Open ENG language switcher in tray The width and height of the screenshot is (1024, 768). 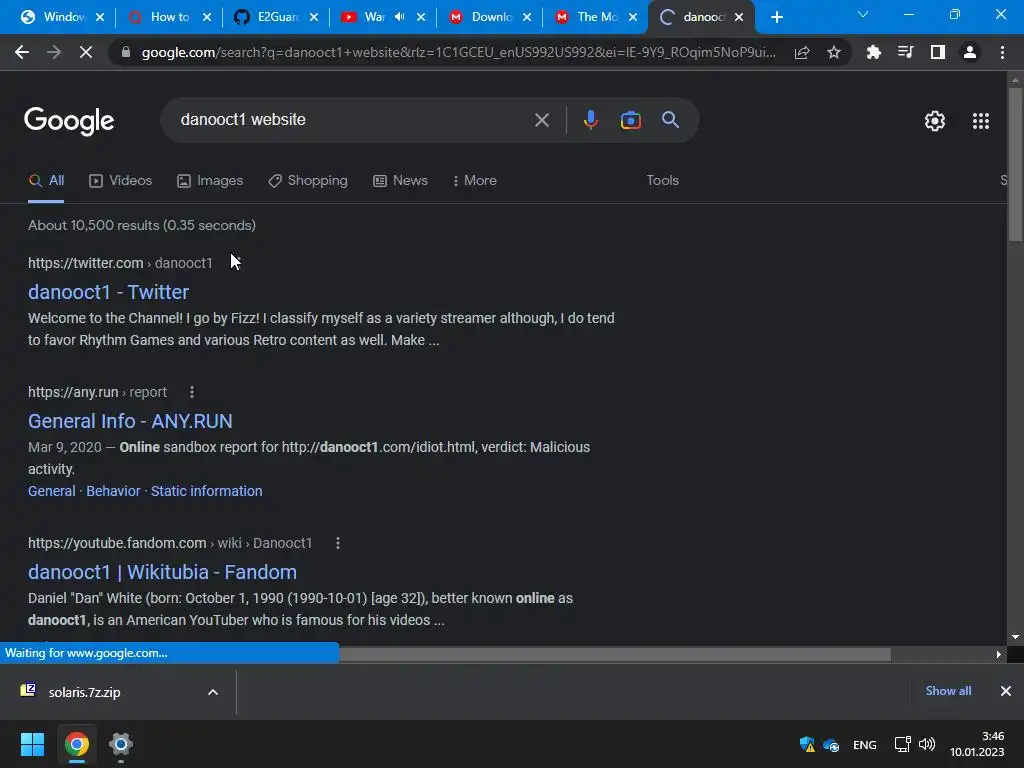click(865, 744)
